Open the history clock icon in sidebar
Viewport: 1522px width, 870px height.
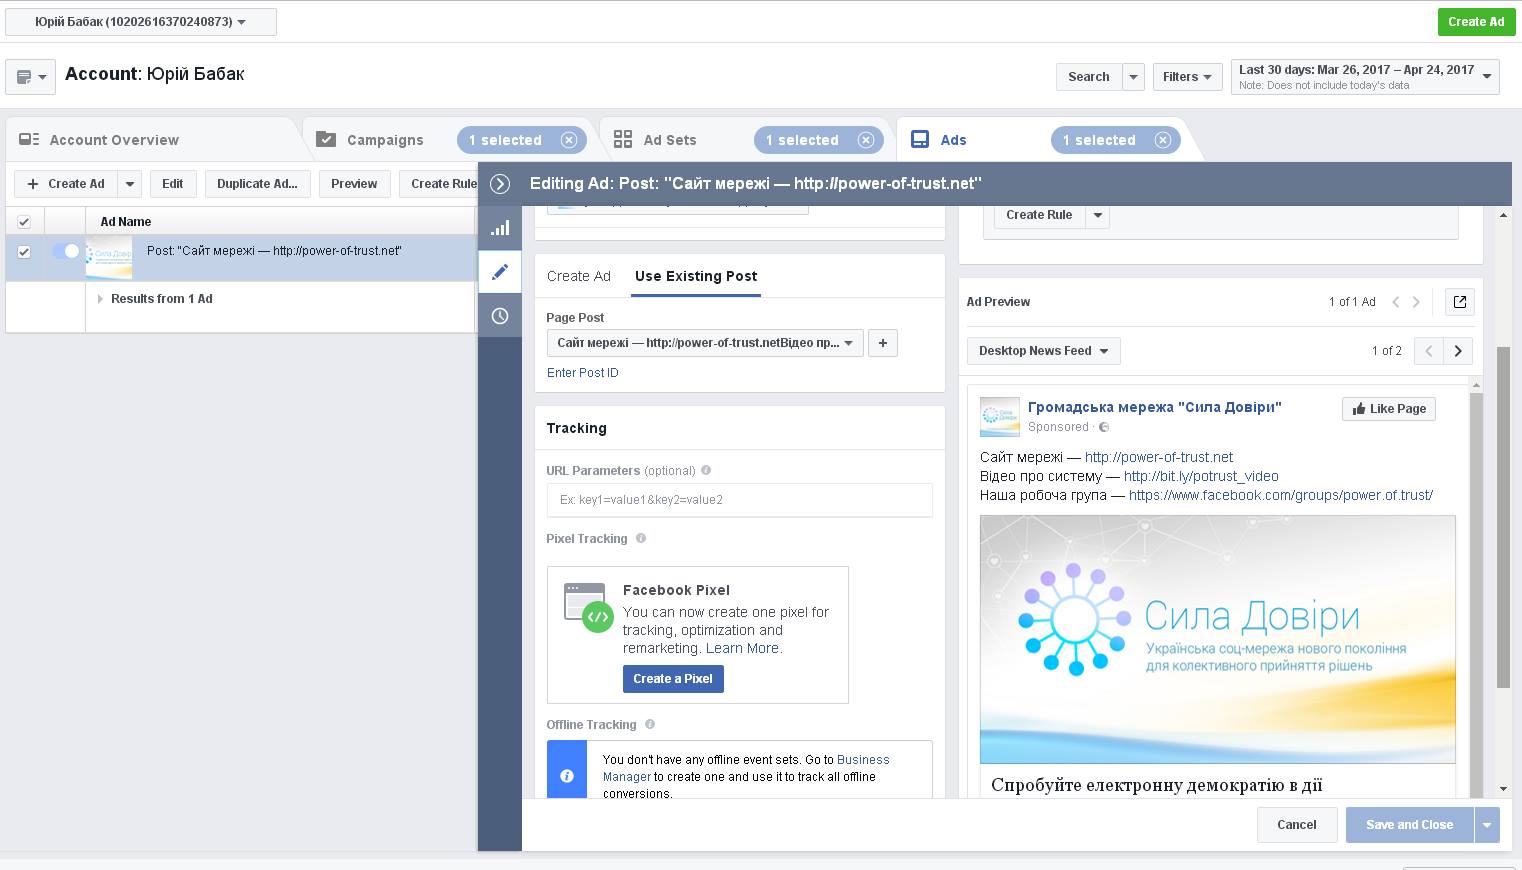[500, 316]
